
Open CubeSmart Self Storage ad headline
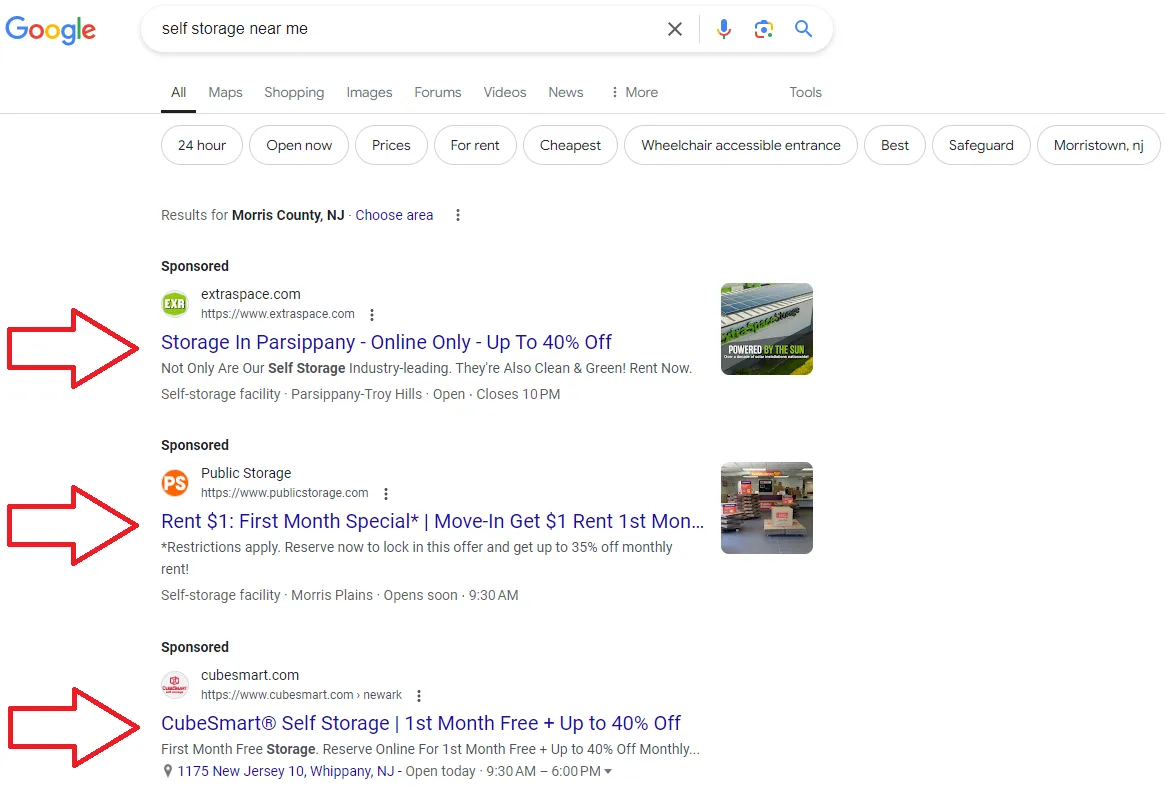click(x=421, y=724)
